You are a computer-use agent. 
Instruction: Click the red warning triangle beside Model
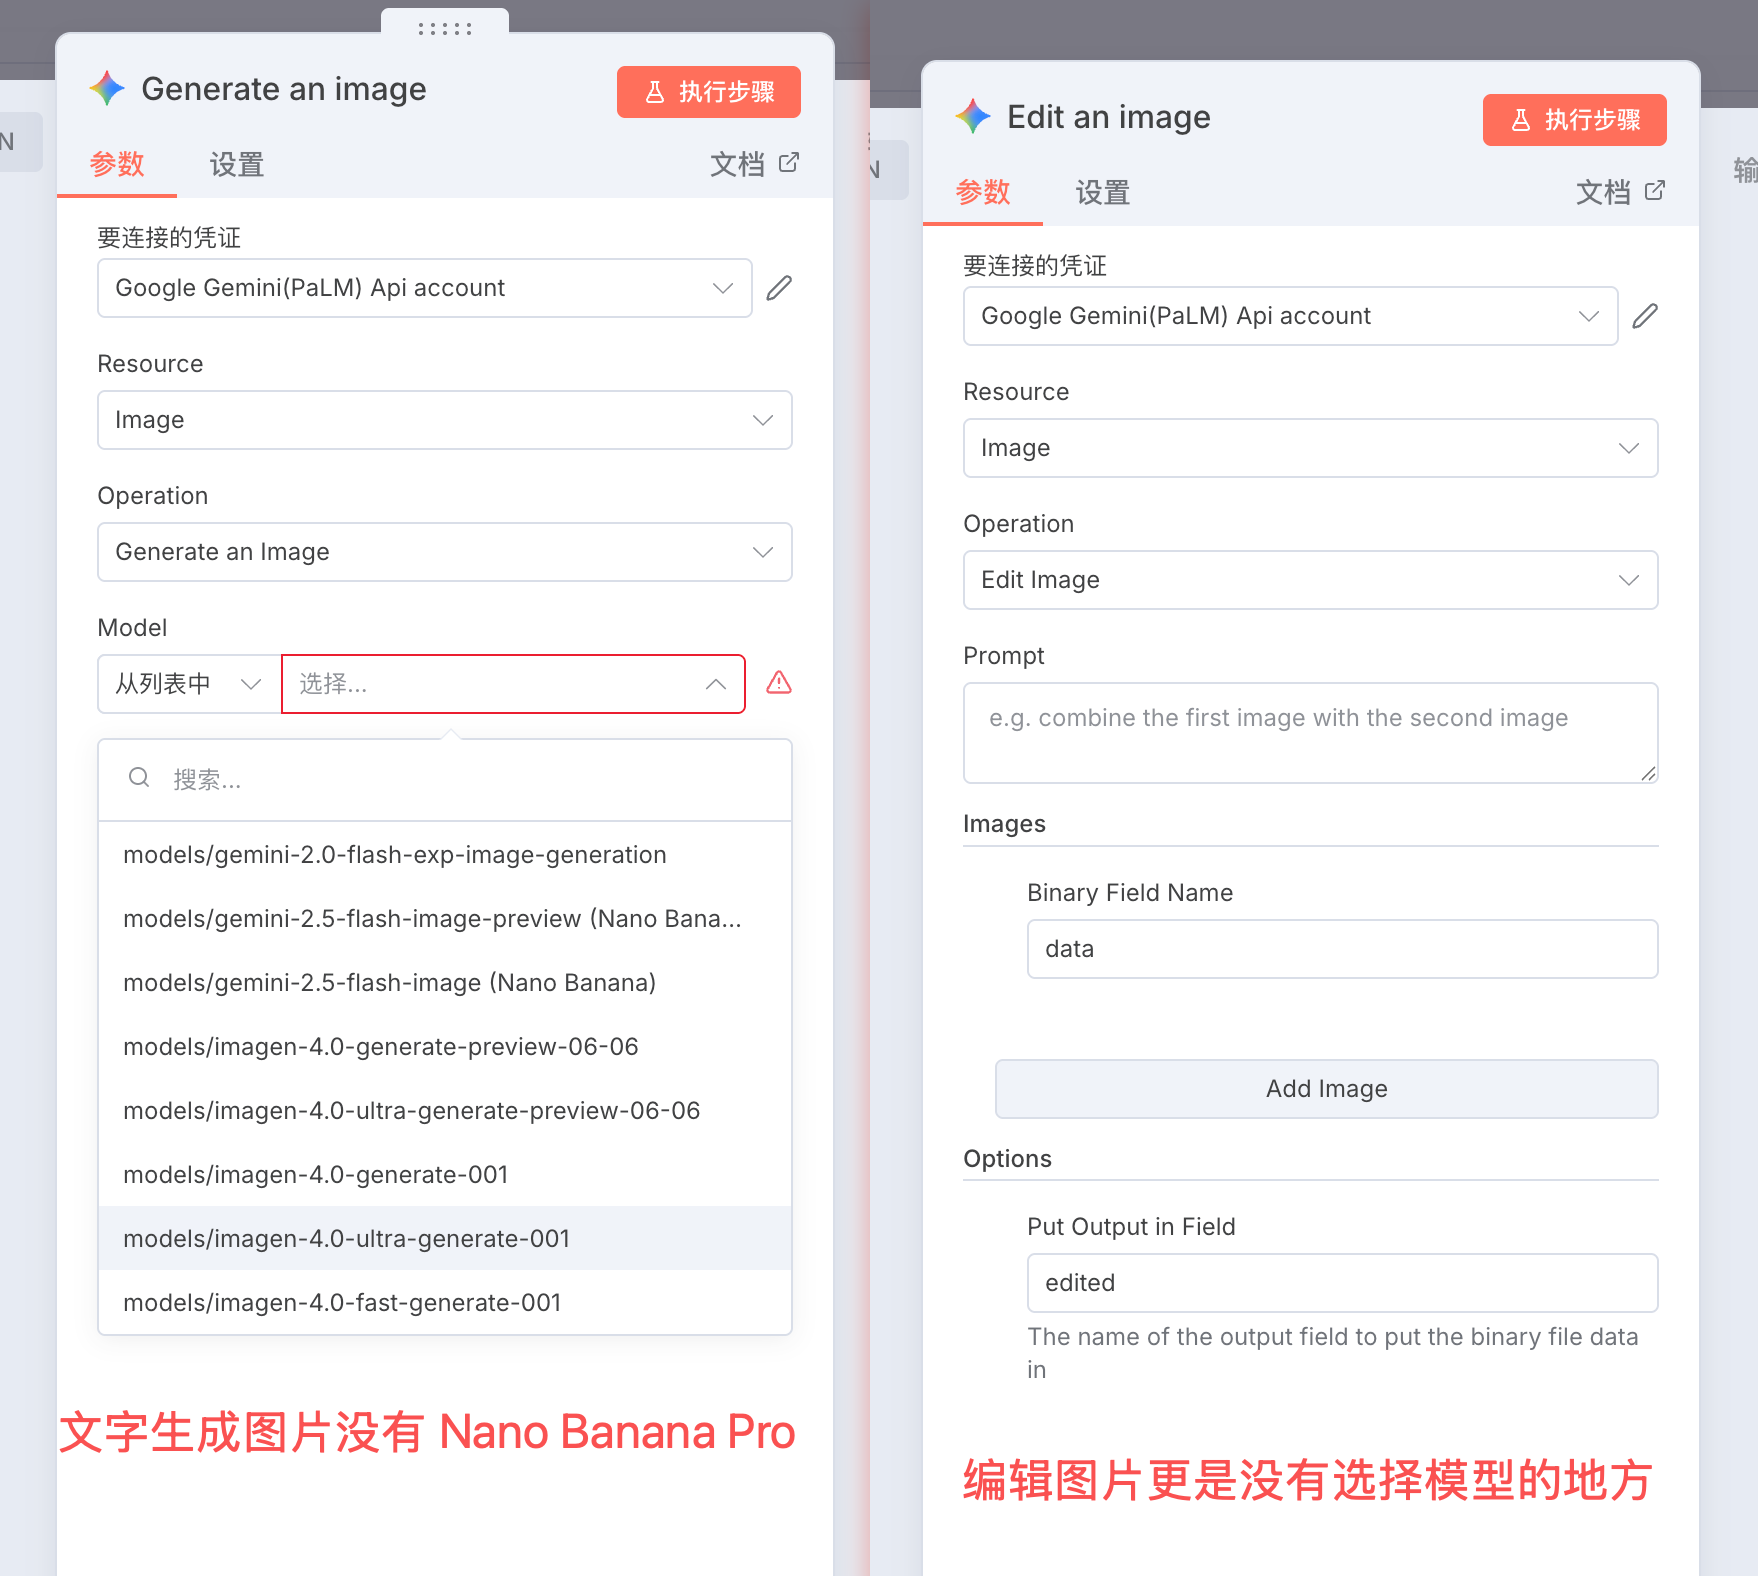(779, 683)
